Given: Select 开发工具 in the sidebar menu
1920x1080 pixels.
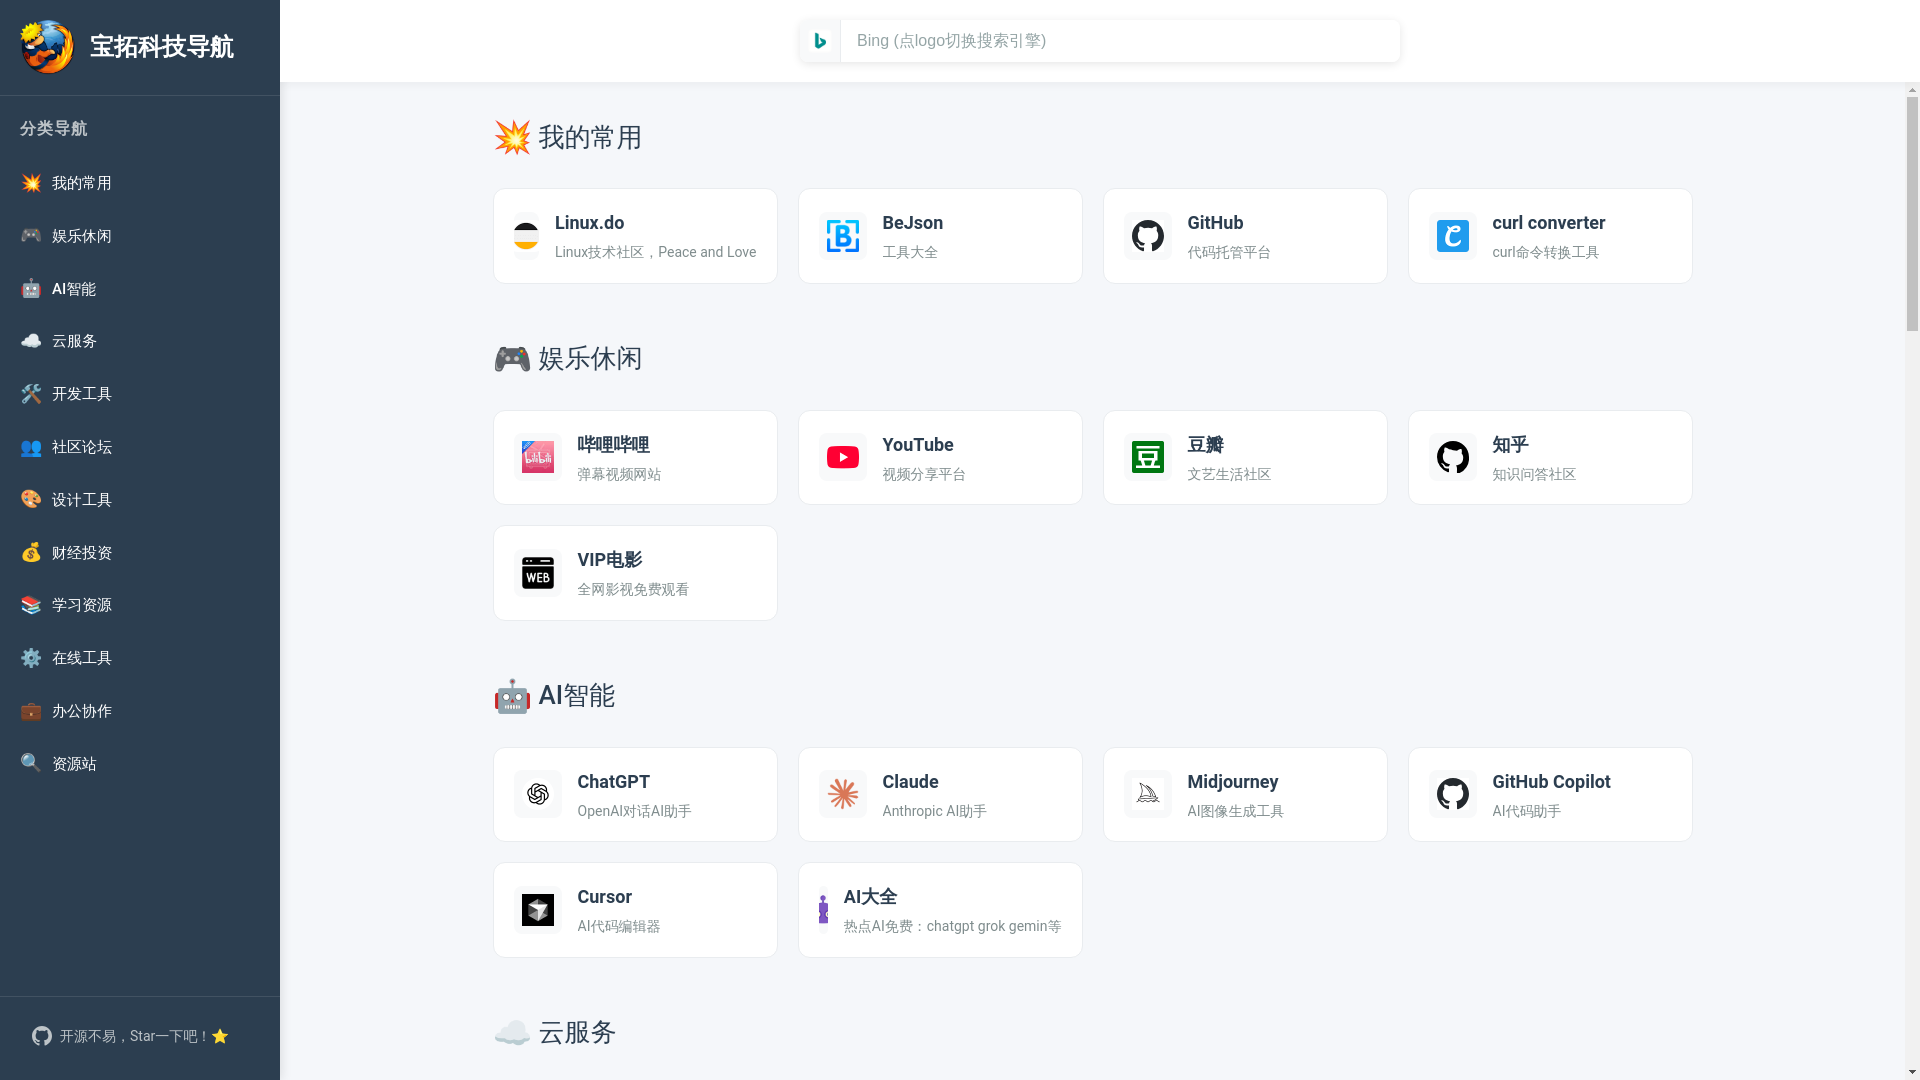Looking at the screenshot, I should [x=140, y=394].
